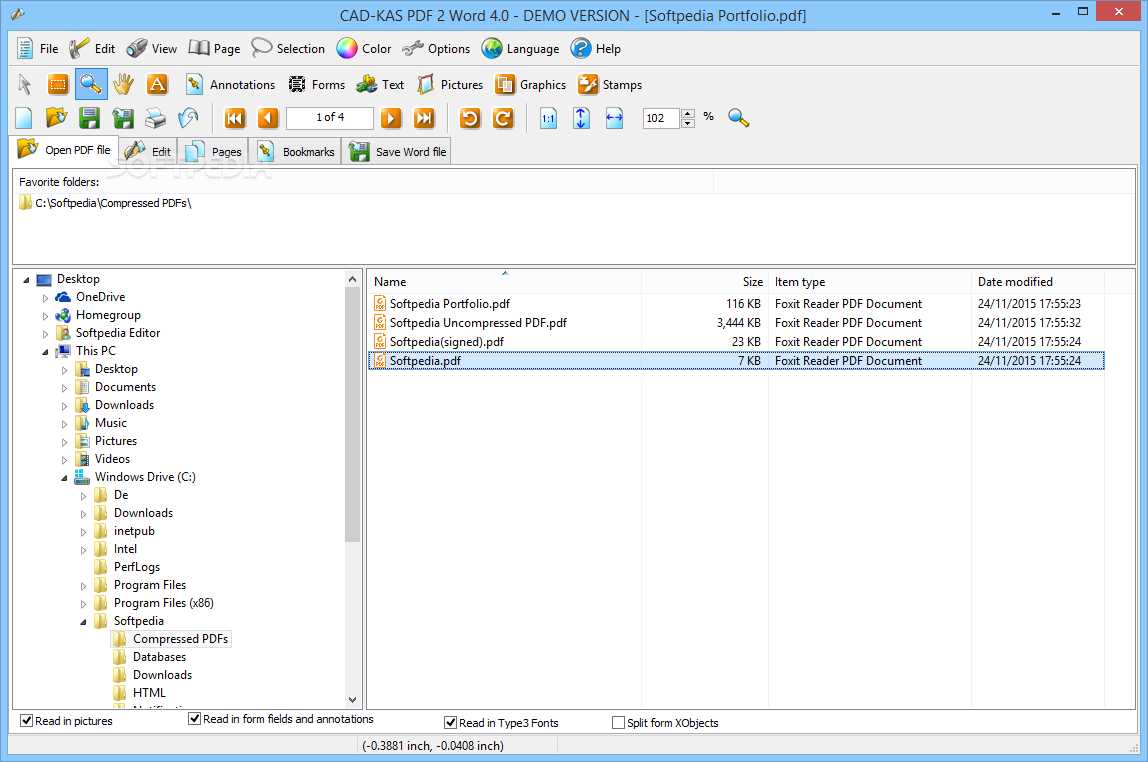The image size is (1148, 762).
Task: Go to the previous page
Action: click(268, 118)
